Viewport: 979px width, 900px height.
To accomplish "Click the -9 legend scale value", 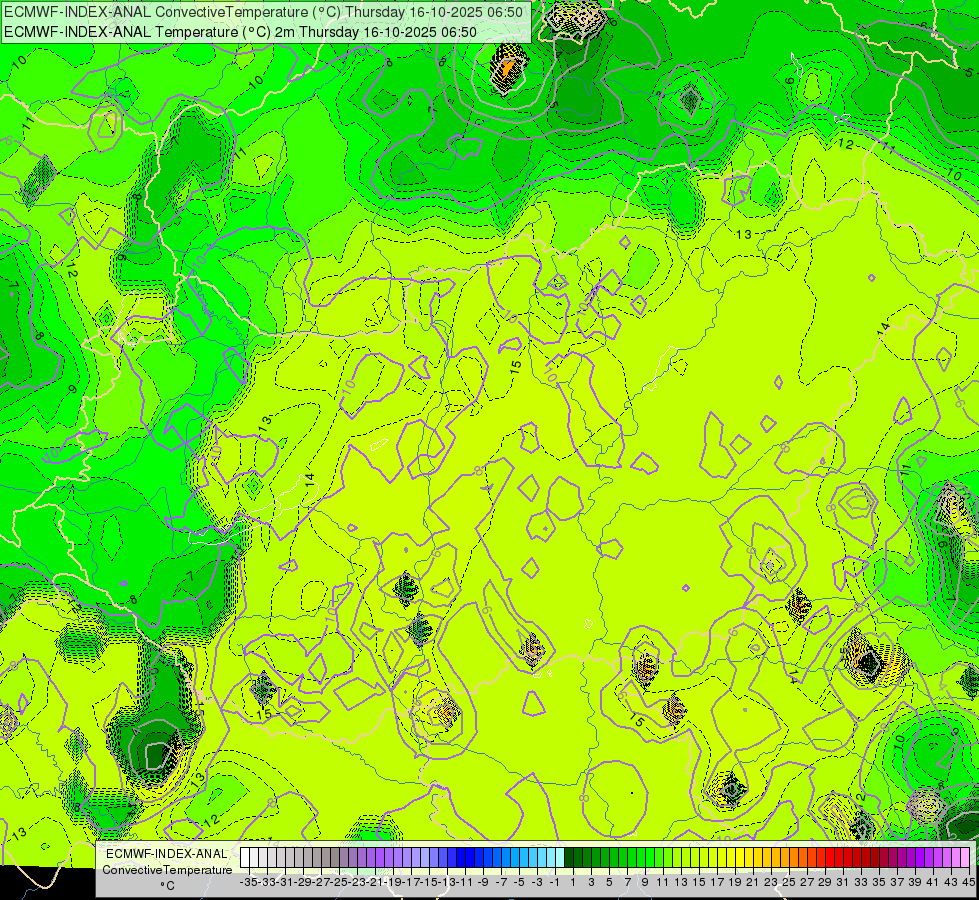I will 483,883.
